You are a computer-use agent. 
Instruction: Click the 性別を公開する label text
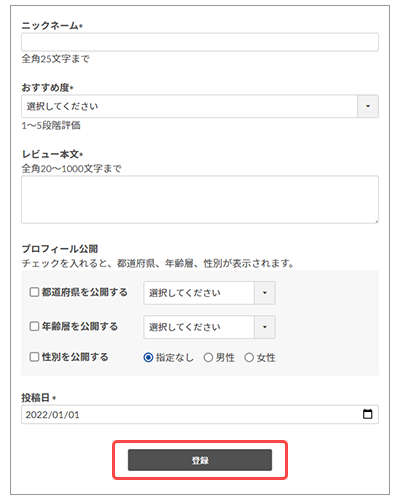click(x=75, y=357)
